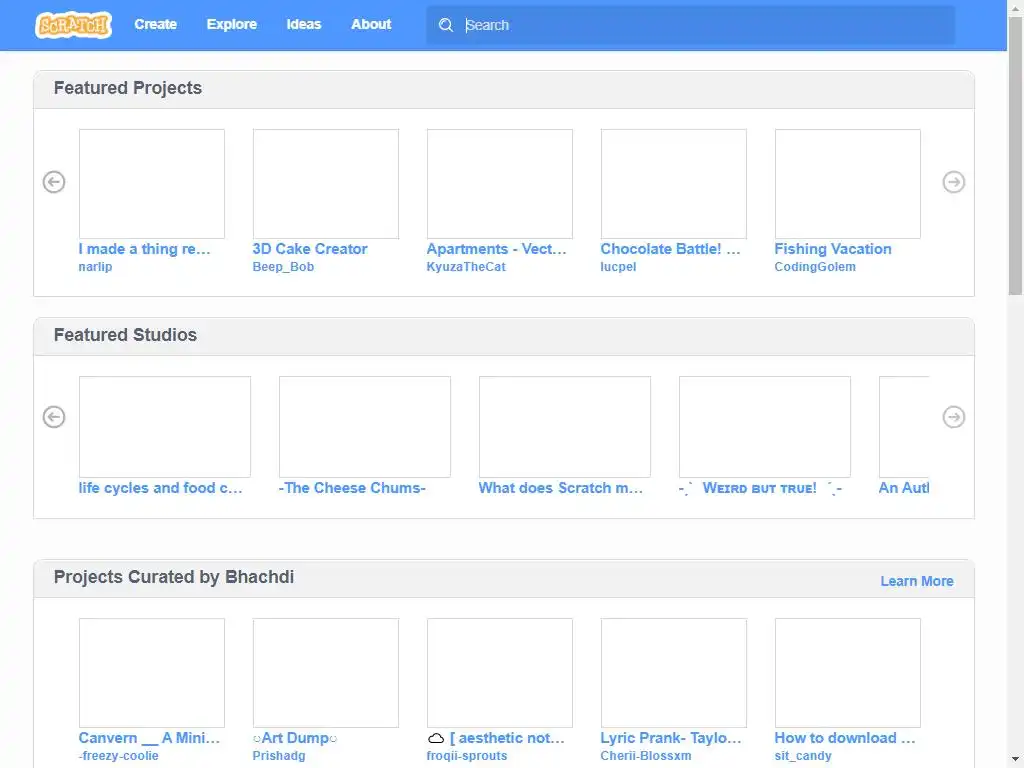
Task: Open '[ aesthetic not…' project title
Action: click(x=496, y=738)
